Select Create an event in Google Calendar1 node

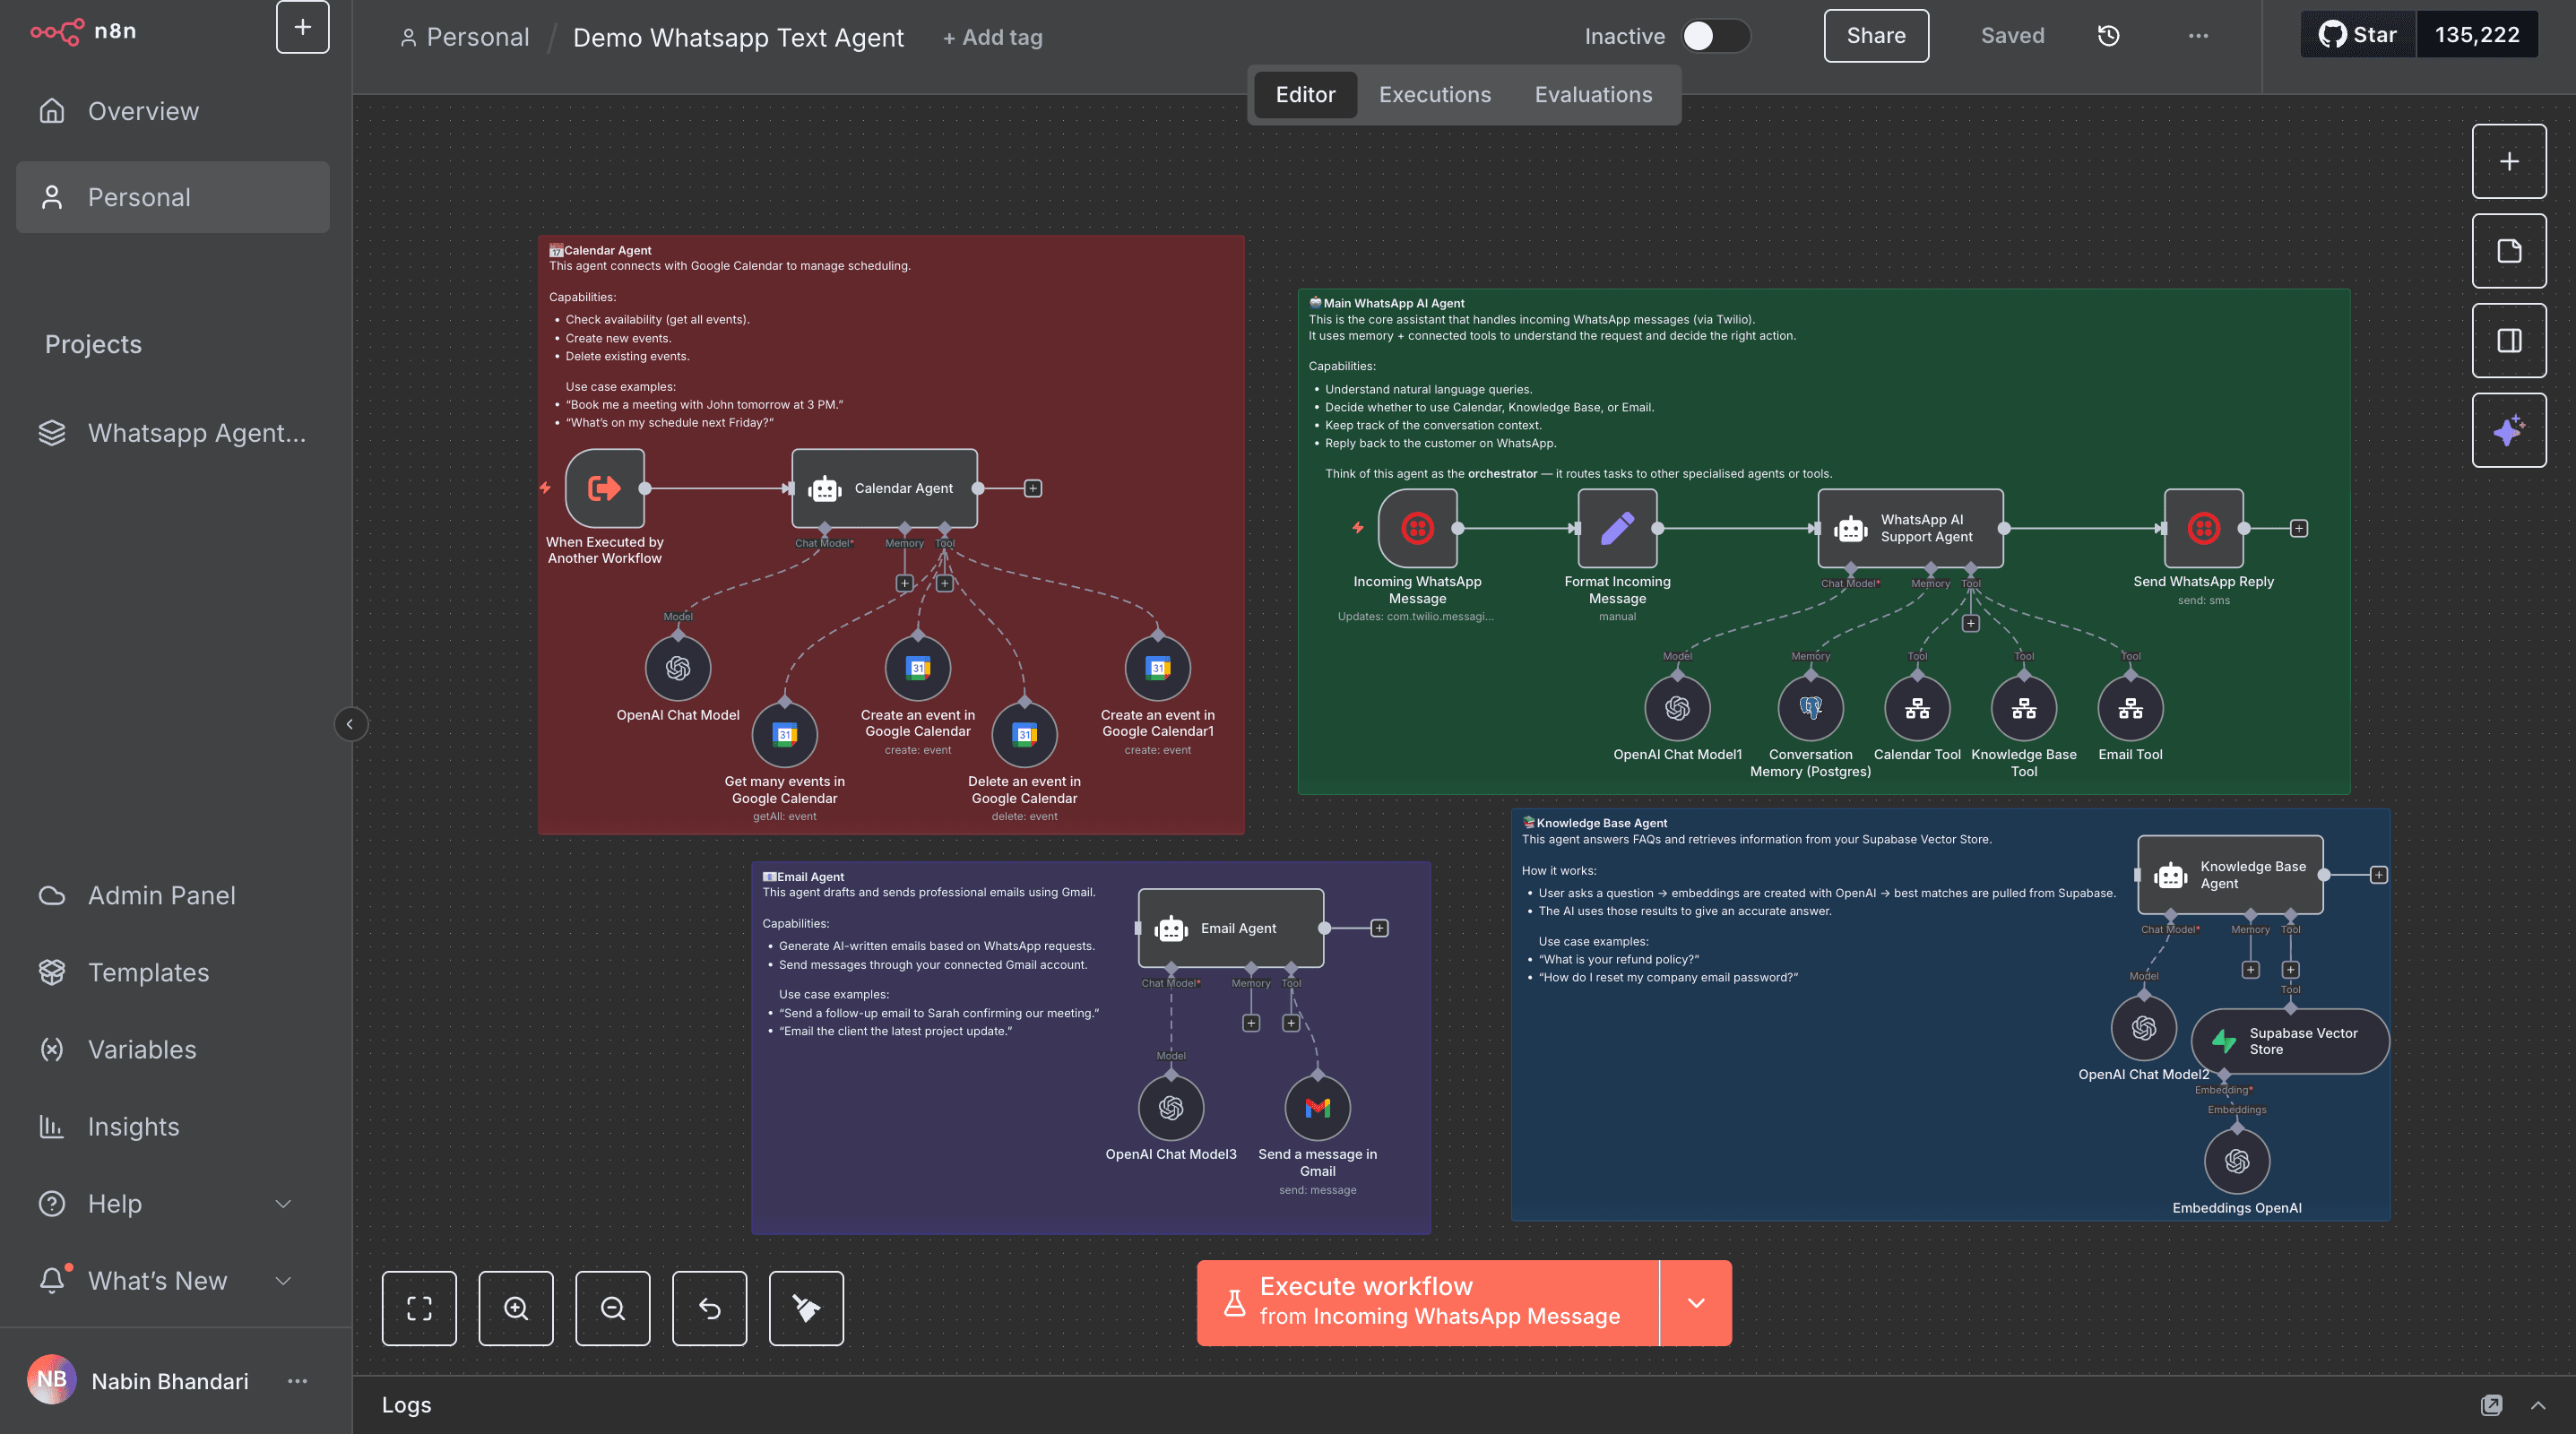coord(1158,668)
